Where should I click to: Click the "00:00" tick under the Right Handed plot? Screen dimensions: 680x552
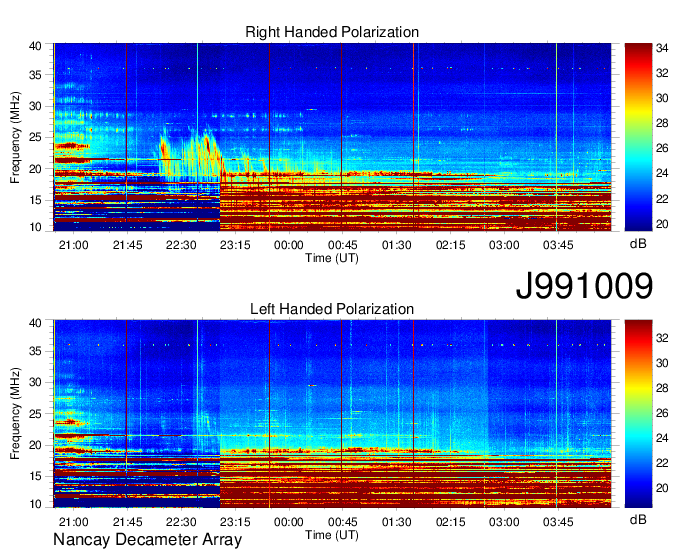click(x=289, y=245)
